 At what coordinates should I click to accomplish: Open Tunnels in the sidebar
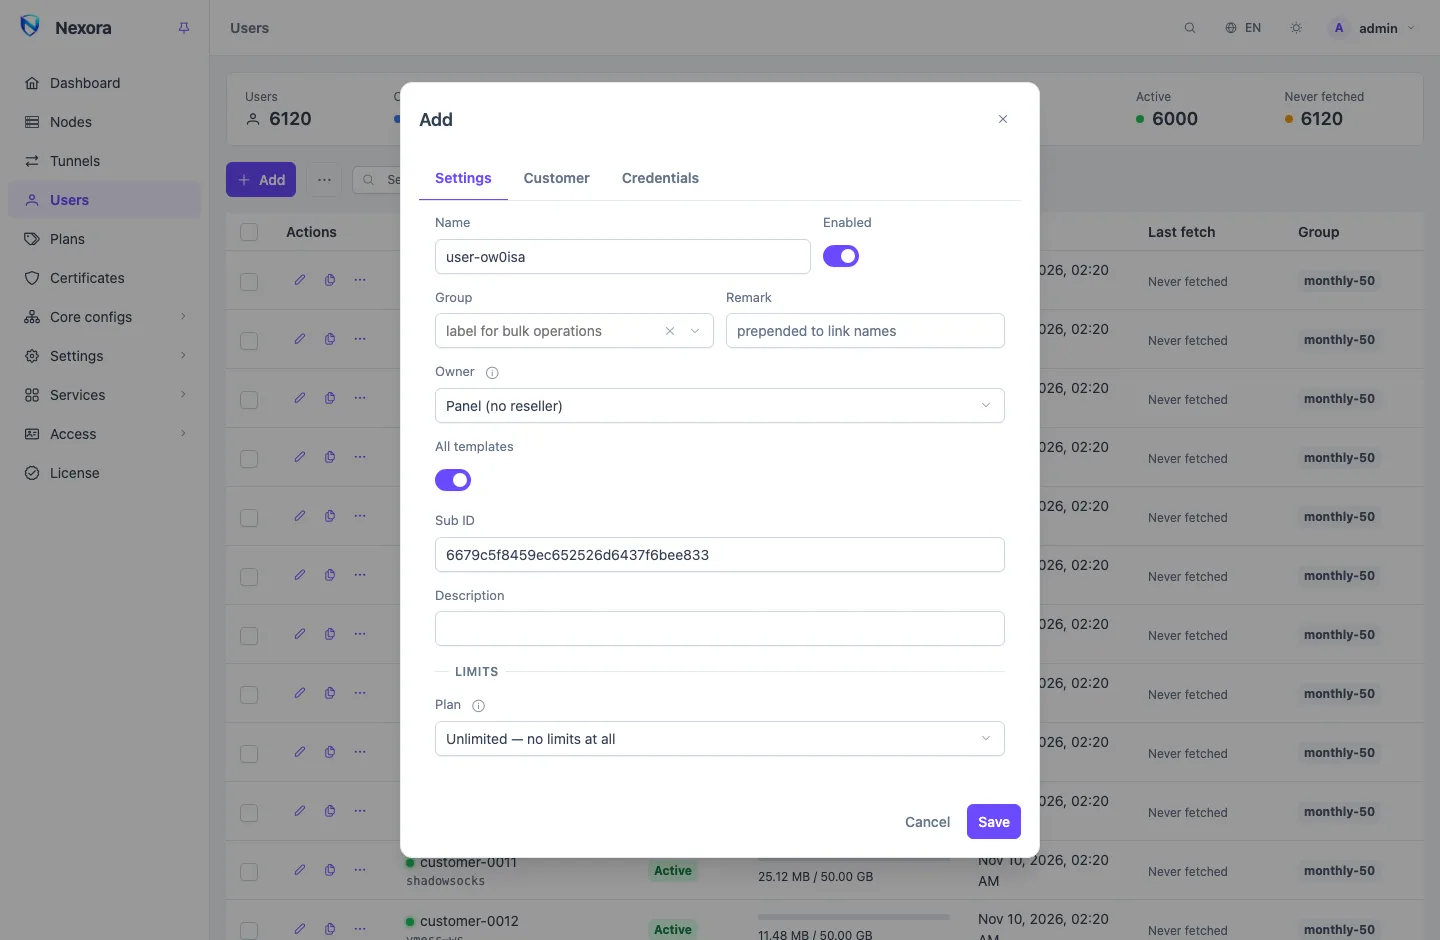tap(105, 161)
